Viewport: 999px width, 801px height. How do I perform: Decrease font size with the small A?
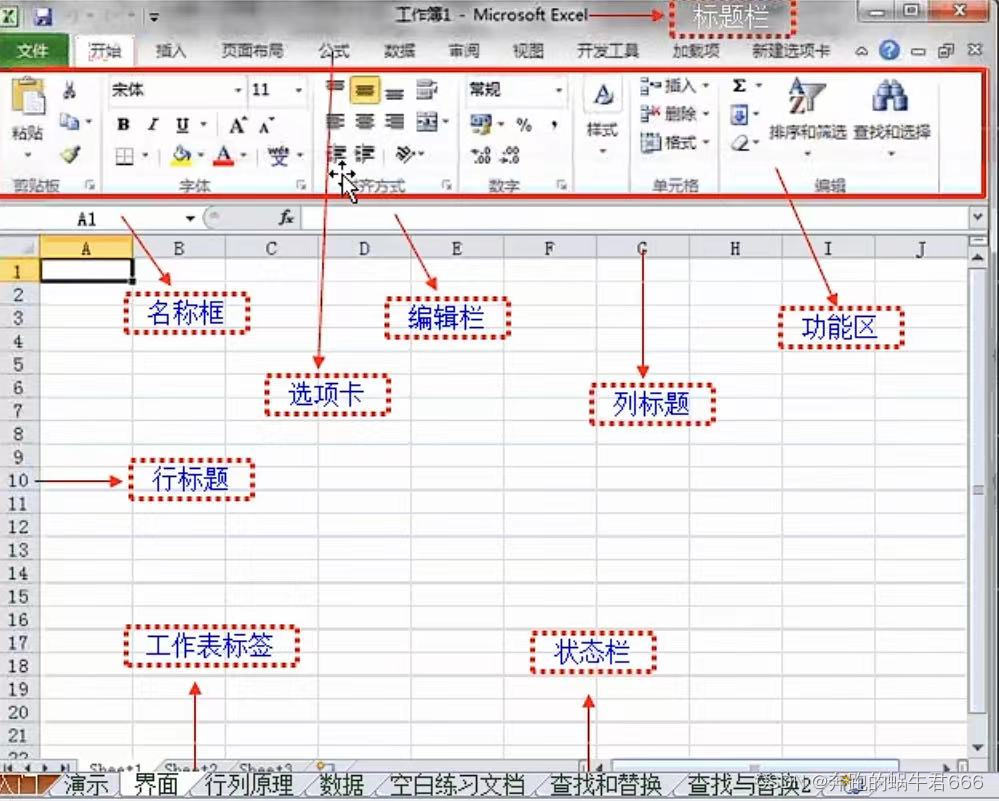point(266,125)
